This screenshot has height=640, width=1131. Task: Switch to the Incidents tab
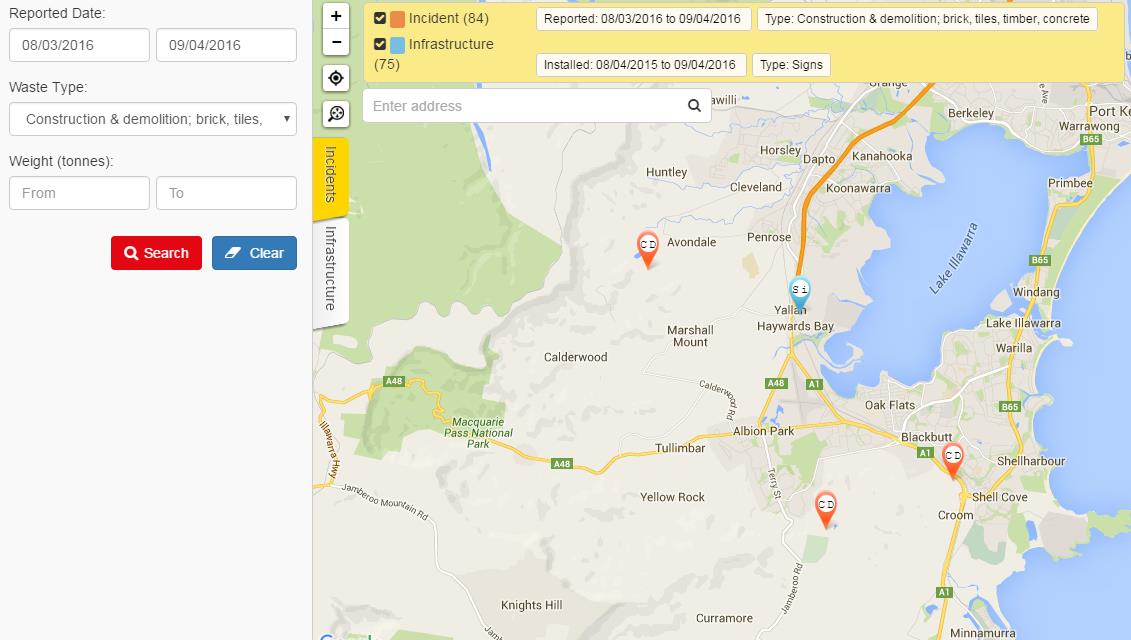point(331,177)
